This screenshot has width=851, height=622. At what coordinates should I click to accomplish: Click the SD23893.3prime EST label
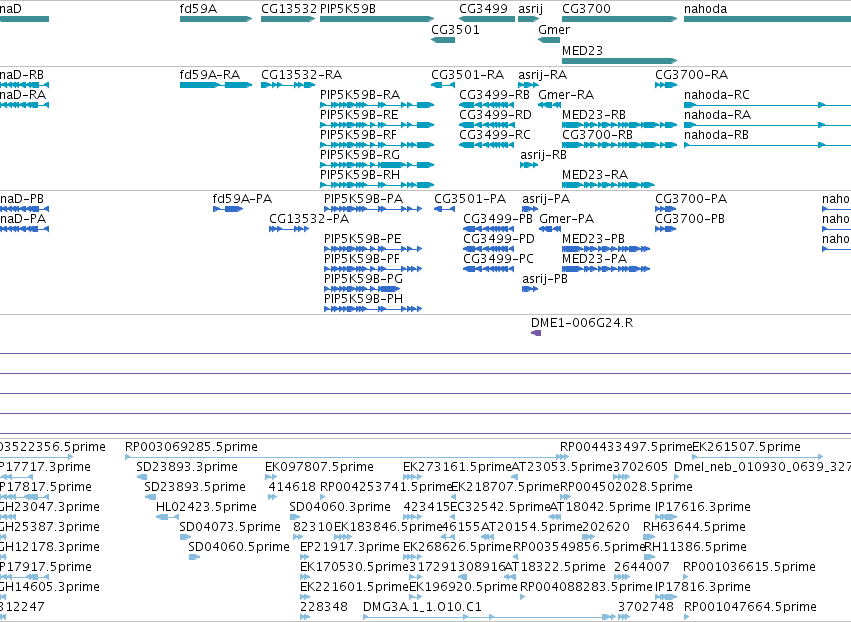click(x=187, y=467)
